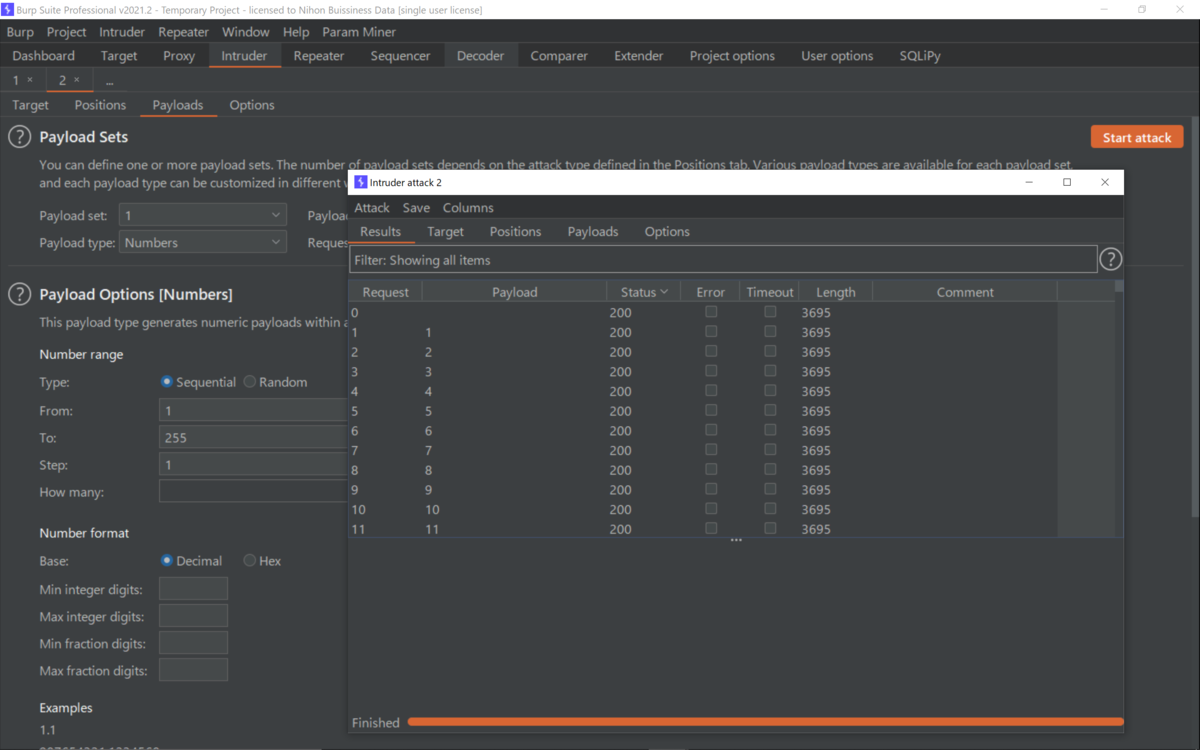
Task: Switch to the Extender tab
Action: coord(639,56)
